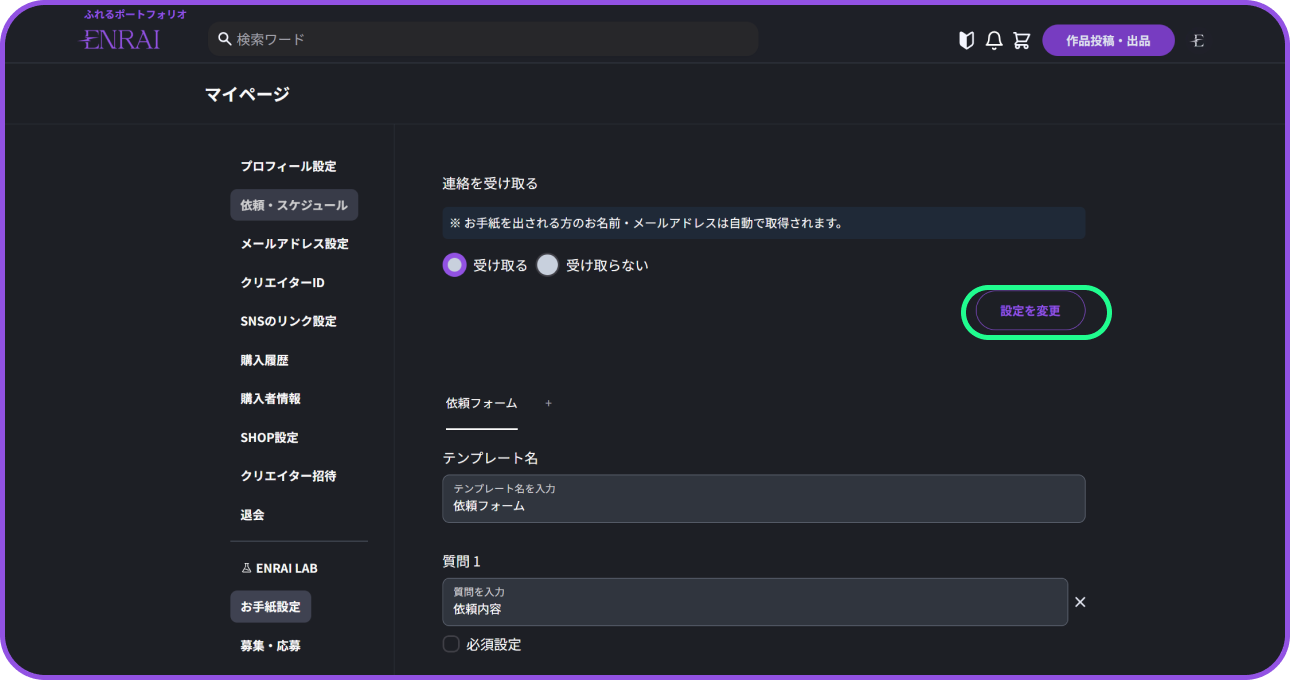
Task: Open the shopping cart
Action: [x=1021, y=40]
